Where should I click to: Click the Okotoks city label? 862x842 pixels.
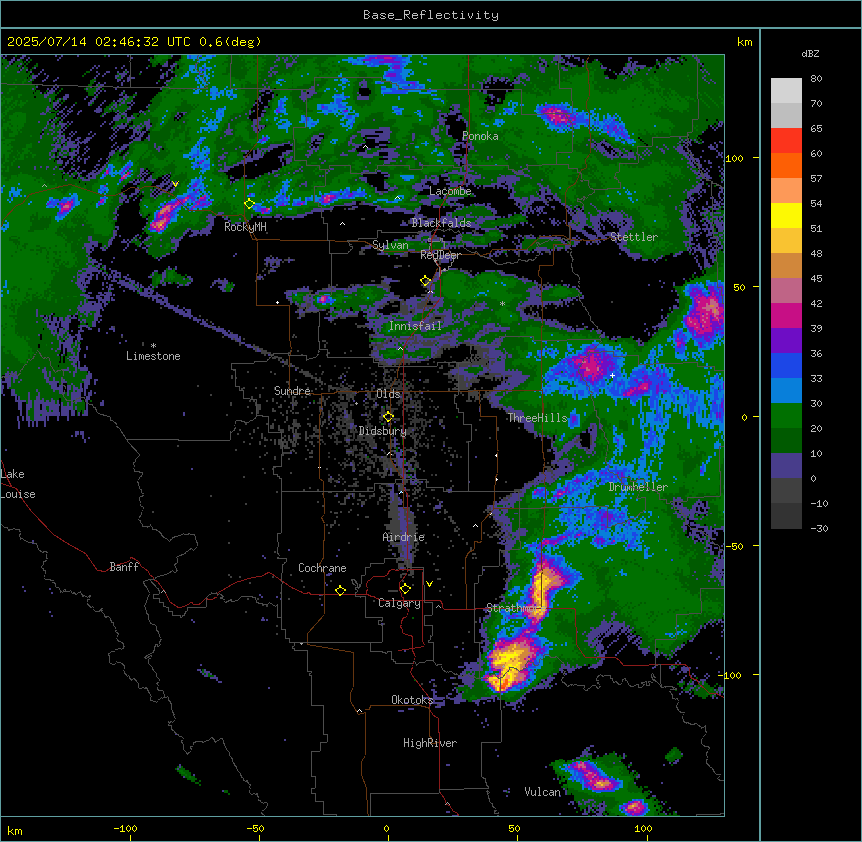point(412,700)
